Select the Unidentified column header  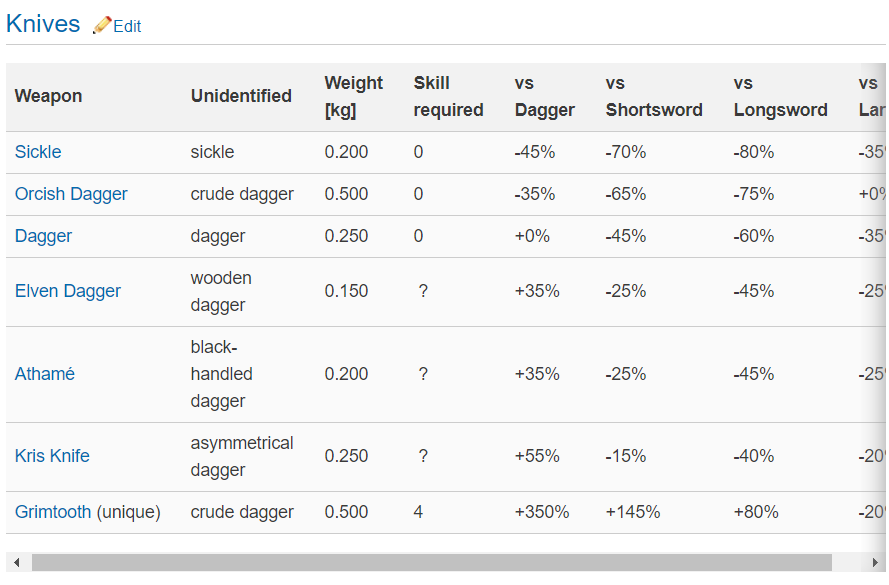coord(241,96)
